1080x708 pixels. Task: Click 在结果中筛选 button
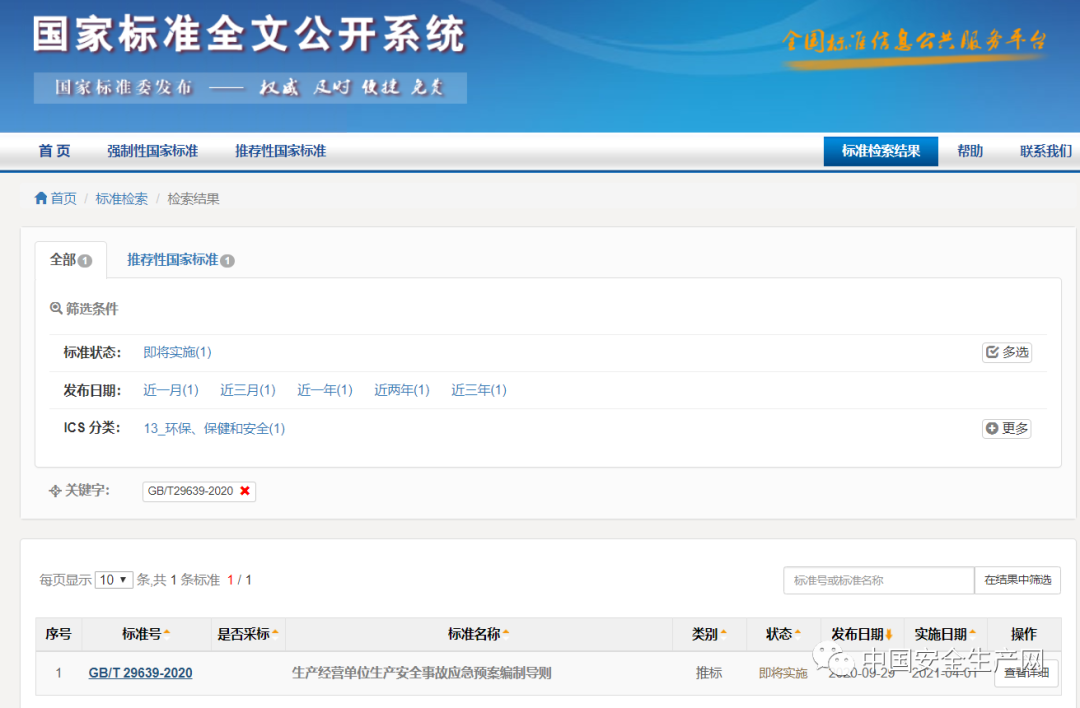[x=1017, y=580]
